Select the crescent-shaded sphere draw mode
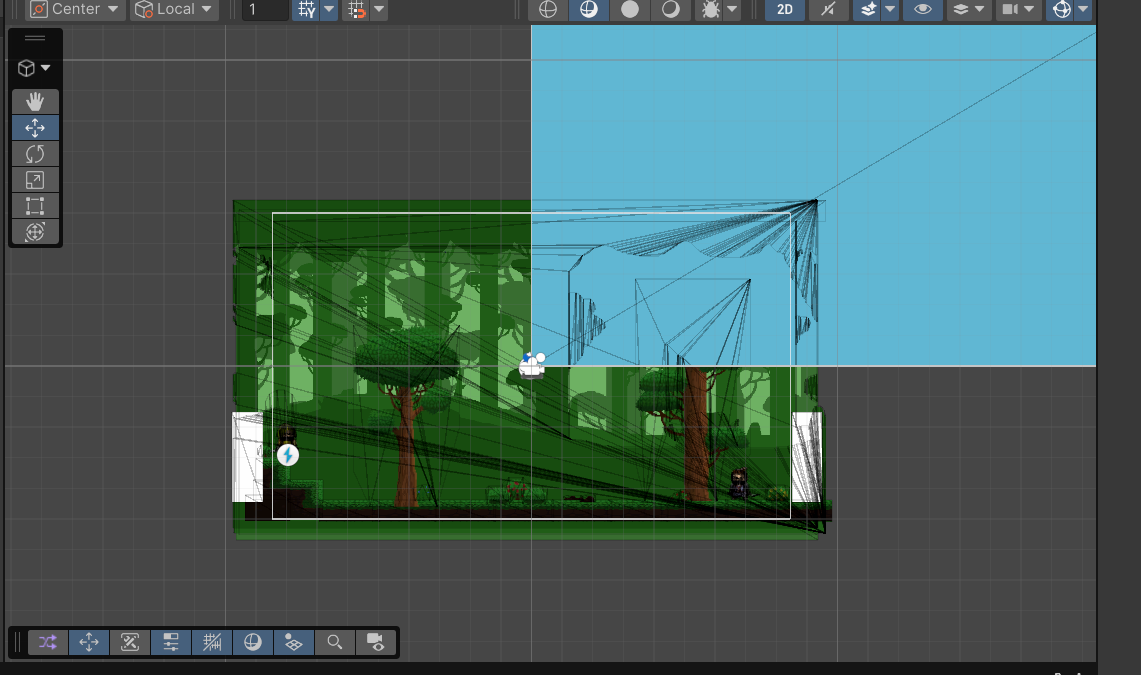 [x=671, y=9]
